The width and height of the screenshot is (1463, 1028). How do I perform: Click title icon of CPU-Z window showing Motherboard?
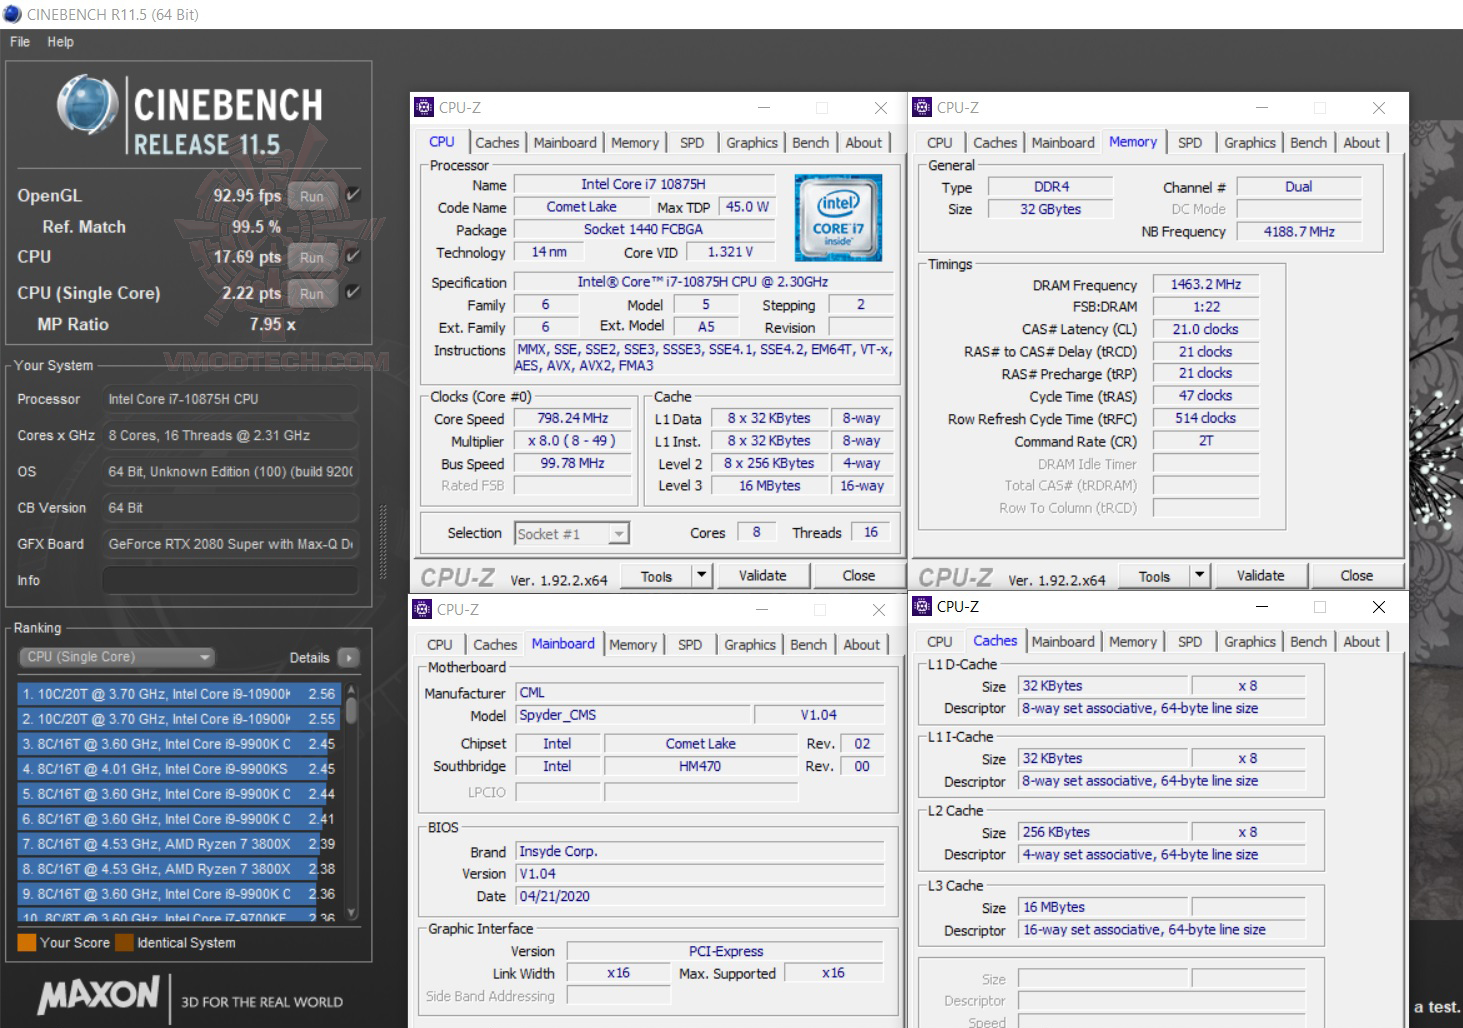pyautogui.click(x=422, y=609)
